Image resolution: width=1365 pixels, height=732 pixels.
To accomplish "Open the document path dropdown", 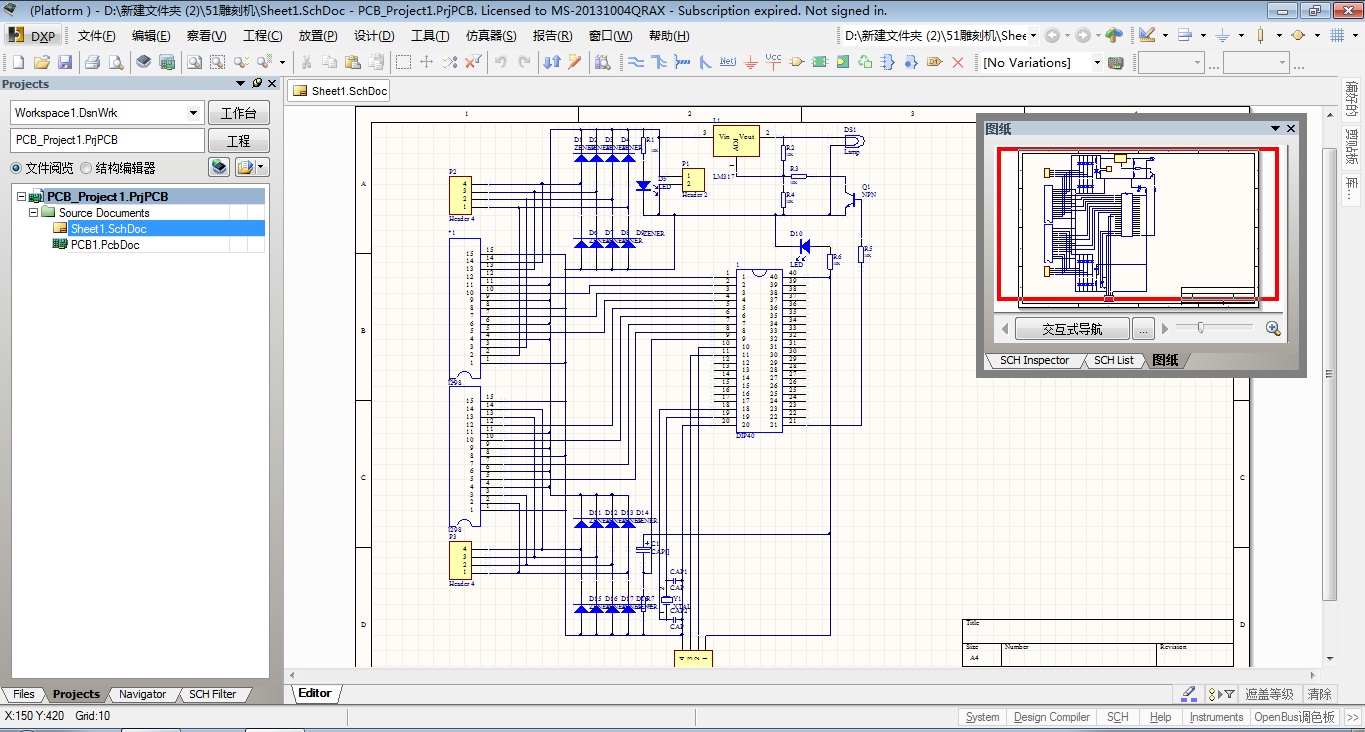I will tap(1033, 35).
